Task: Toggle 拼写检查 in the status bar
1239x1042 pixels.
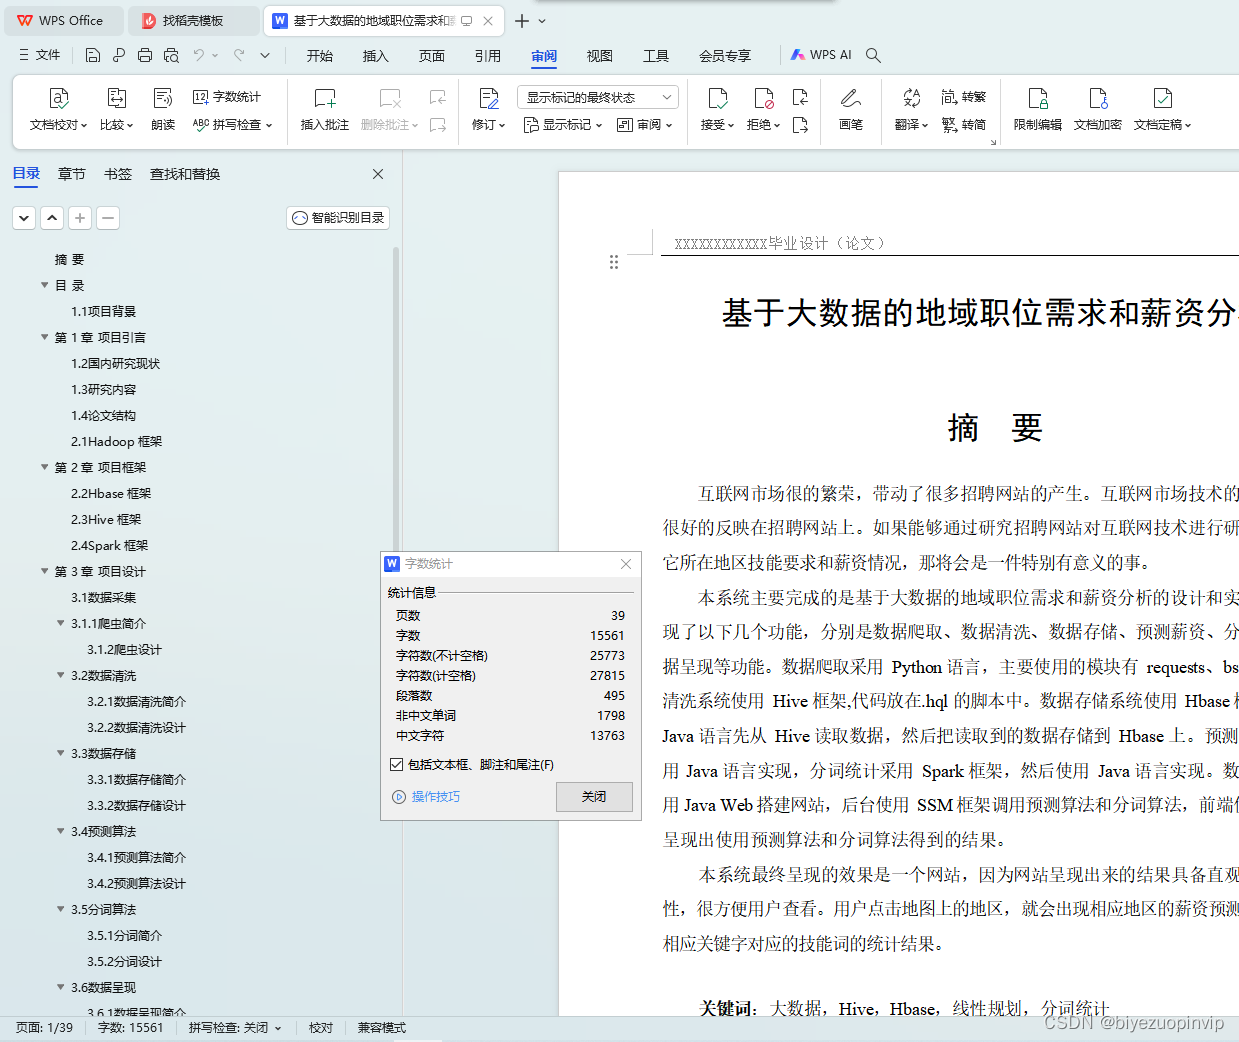Action: [234, 1027]
